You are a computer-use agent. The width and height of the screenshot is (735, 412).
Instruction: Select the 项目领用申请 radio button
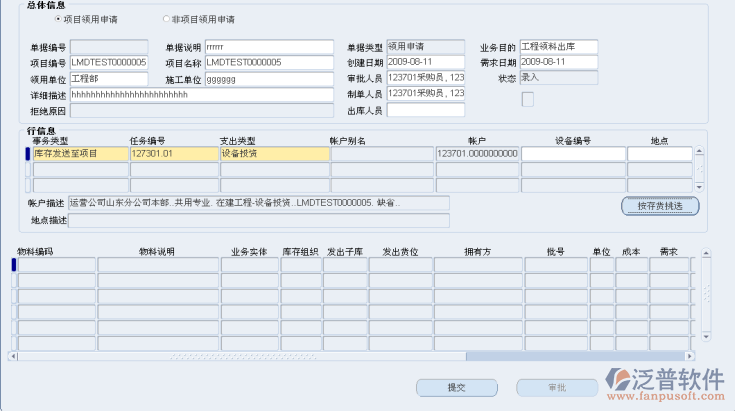58,19
